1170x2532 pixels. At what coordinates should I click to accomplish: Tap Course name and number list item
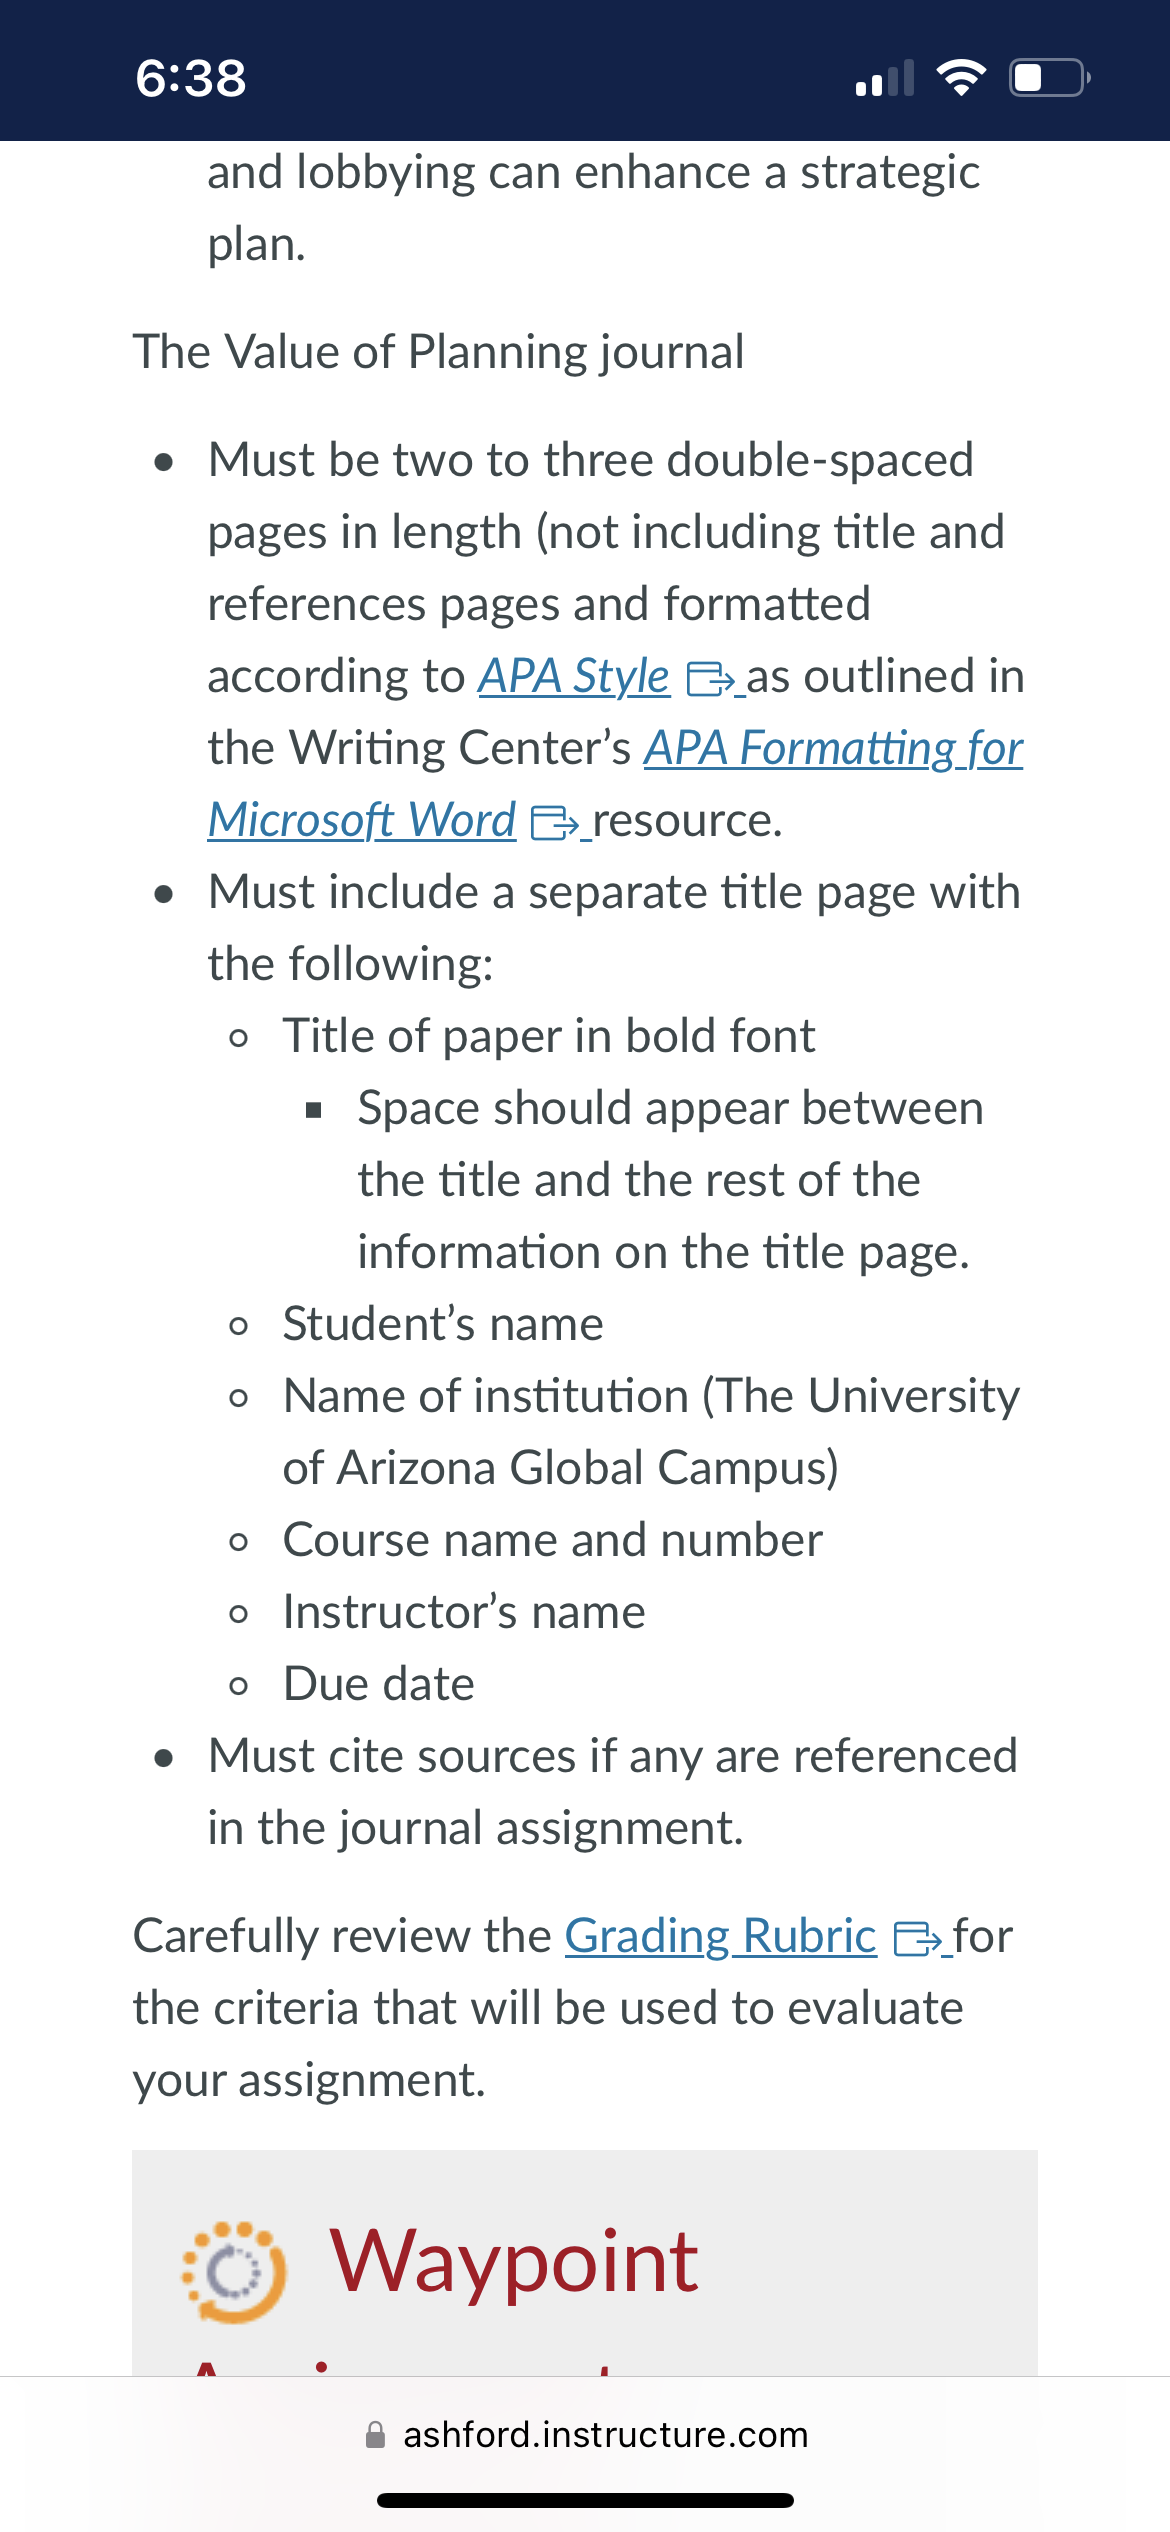click(553, 1540)
